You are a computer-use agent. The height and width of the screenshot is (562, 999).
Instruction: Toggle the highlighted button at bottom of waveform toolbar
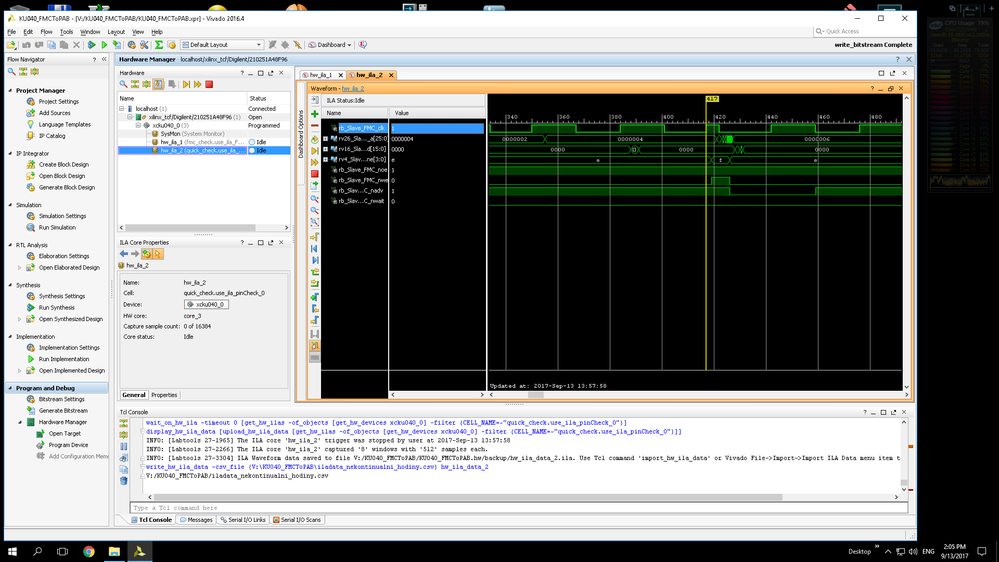point(315,346)
